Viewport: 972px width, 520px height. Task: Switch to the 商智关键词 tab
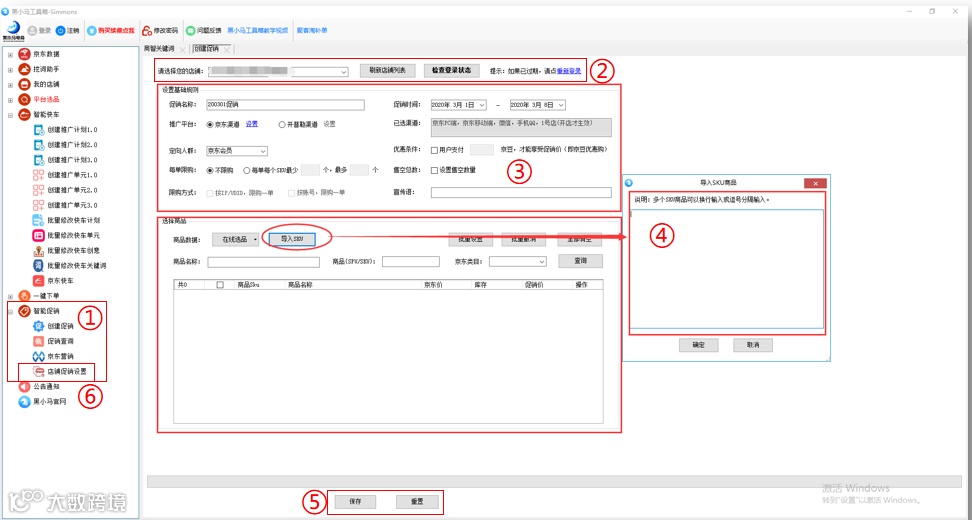159,48
